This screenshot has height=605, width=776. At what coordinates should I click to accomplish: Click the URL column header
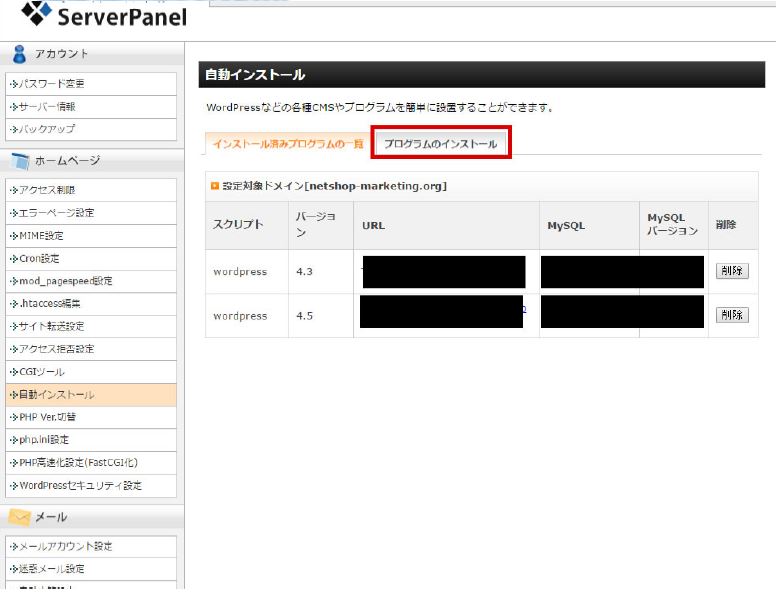click(446, 225)
